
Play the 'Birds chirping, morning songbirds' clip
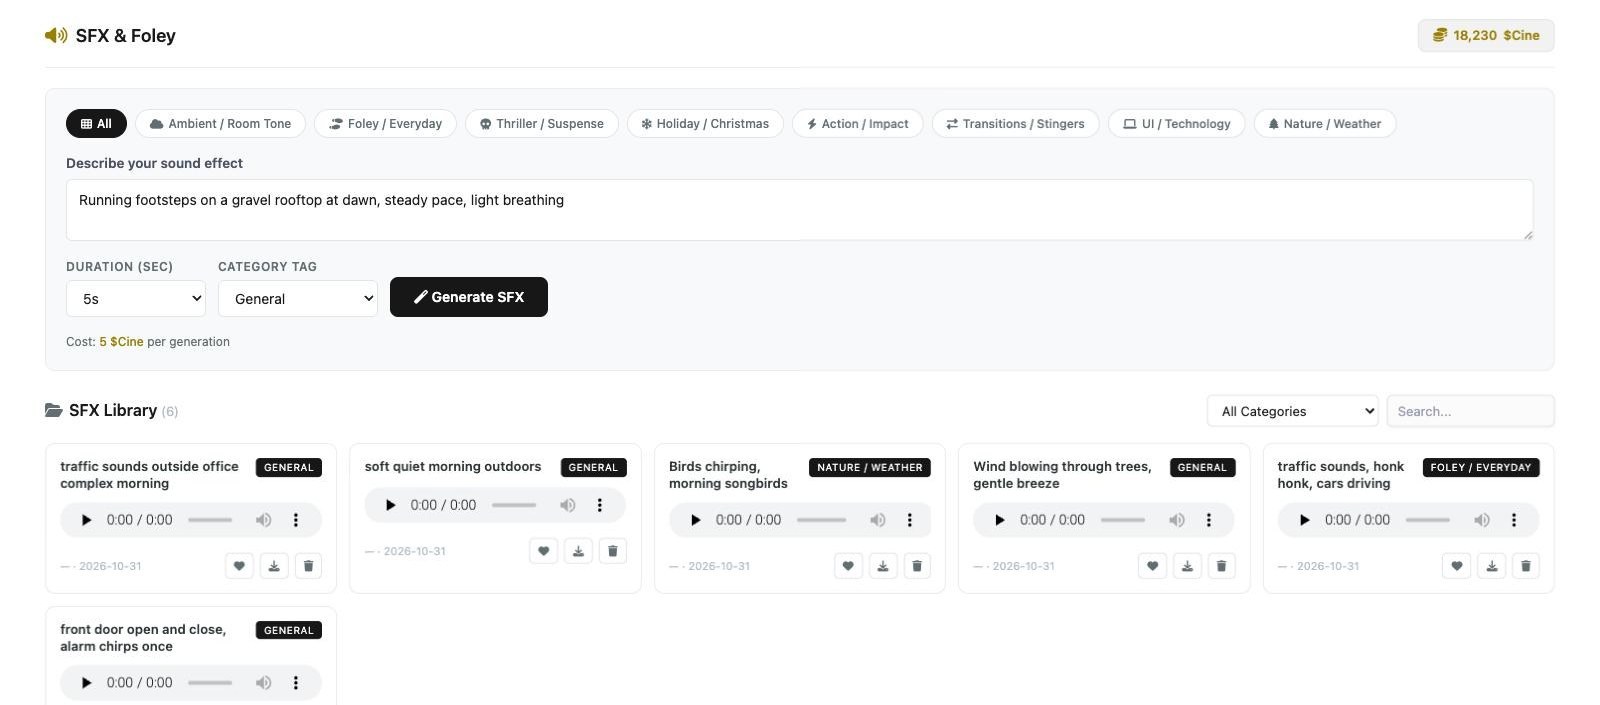pos(695,520)
